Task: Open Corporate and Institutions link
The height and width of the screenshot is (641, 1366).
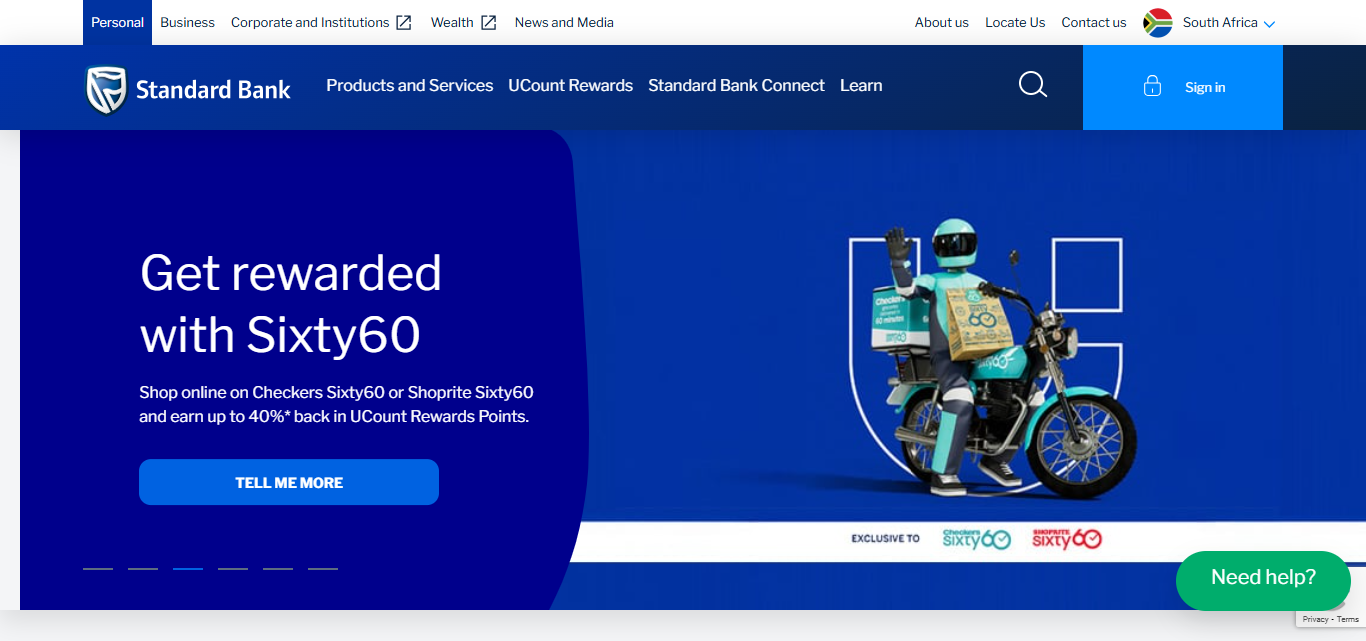Action: click(310, 22)
